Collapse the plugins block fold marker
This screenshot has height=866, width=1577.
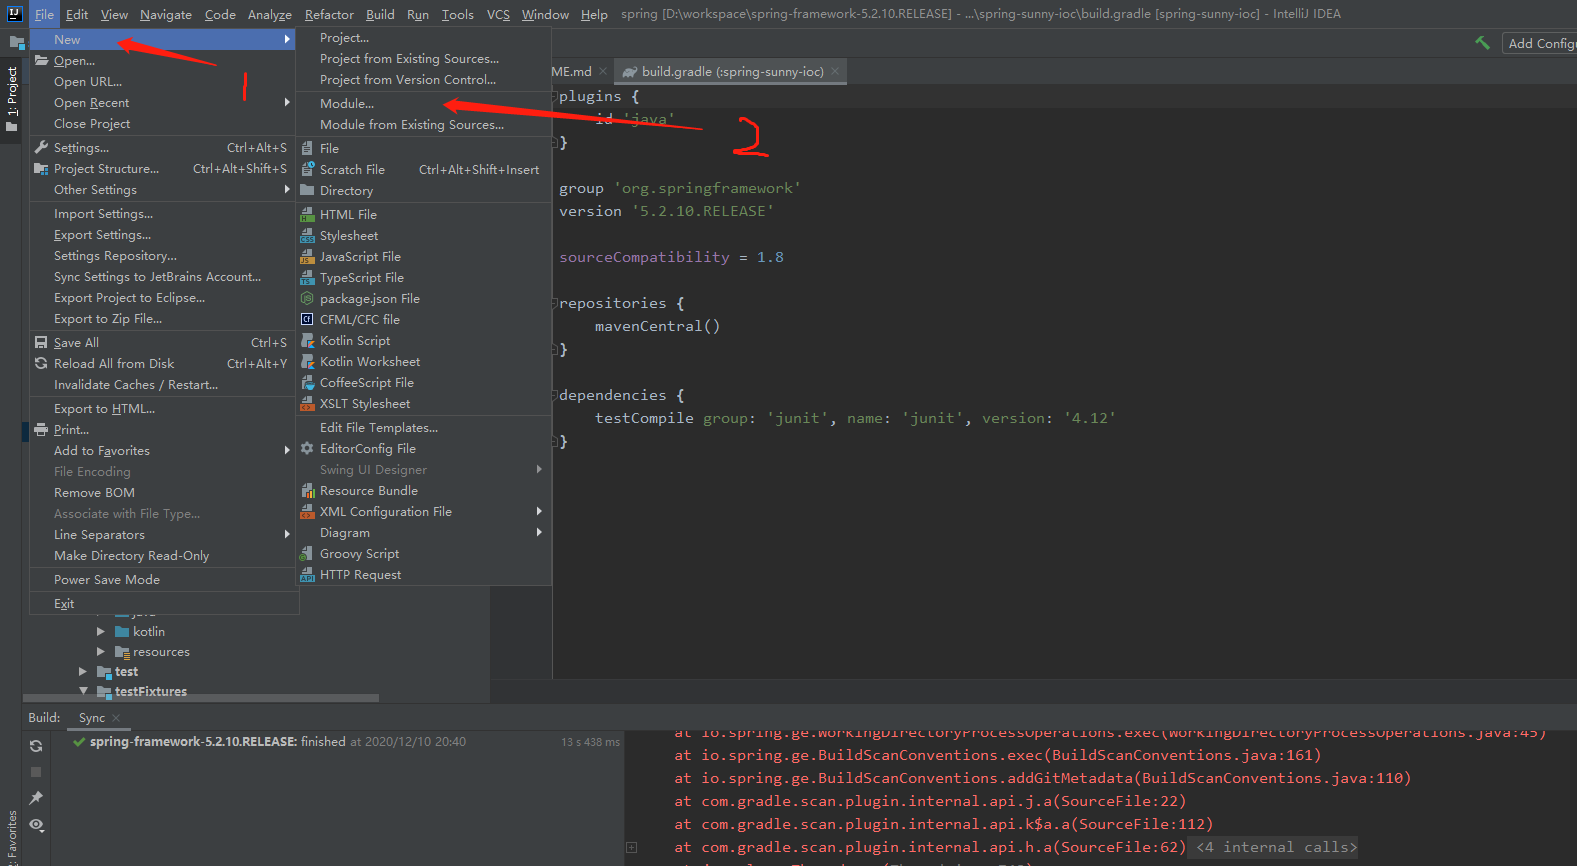(x=555, y=97)
